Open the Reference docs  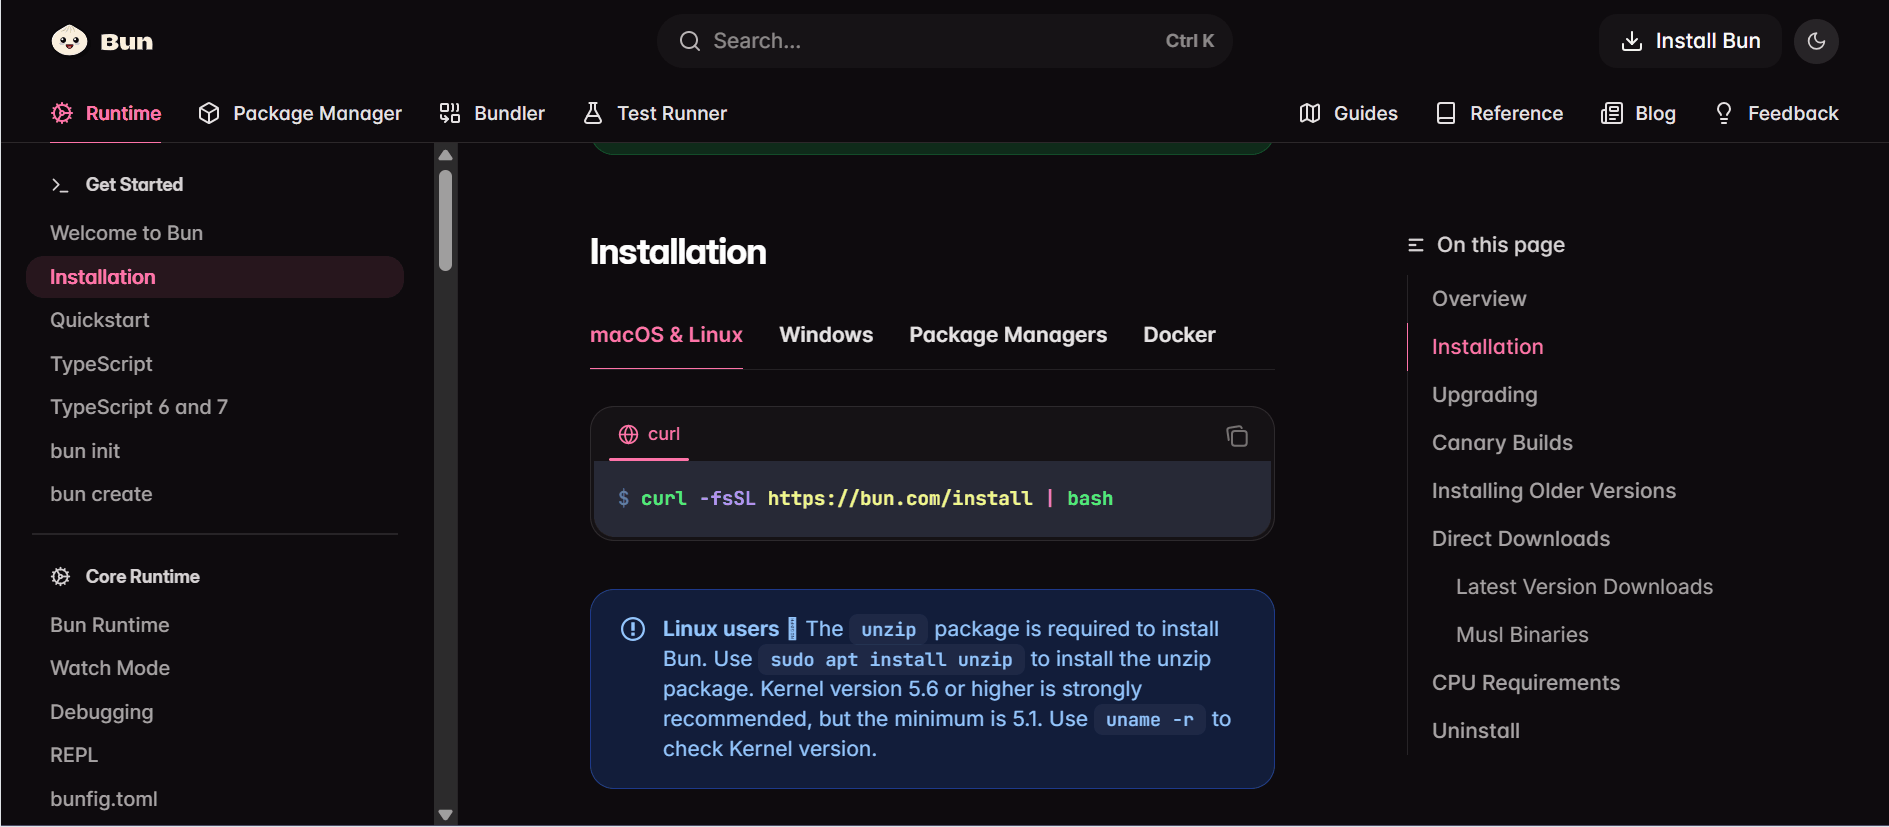coord(1499,113)
